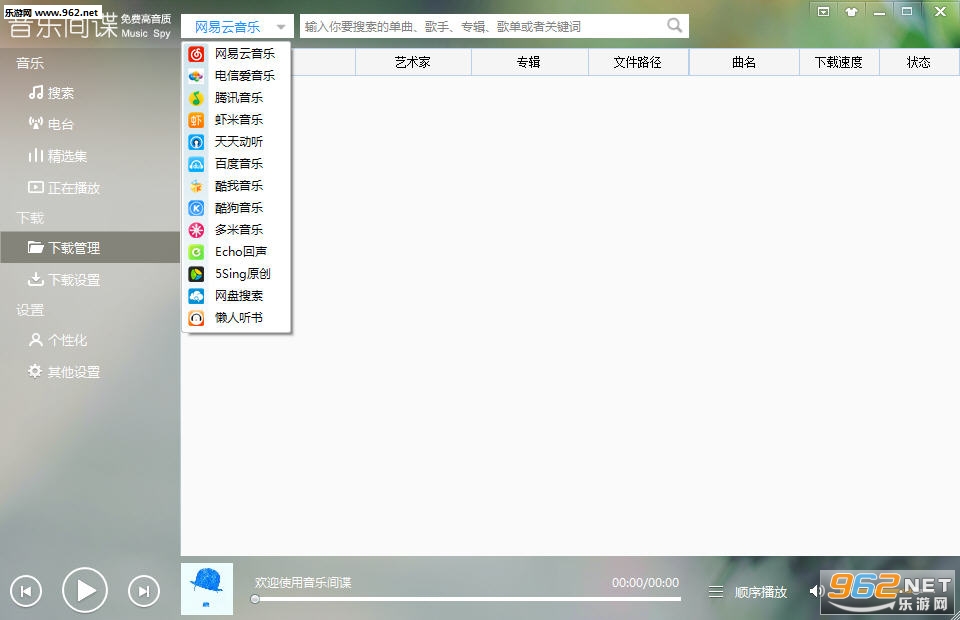
Task: Click the 酷我音乐 icon in the list
Action: click(196, 186)
